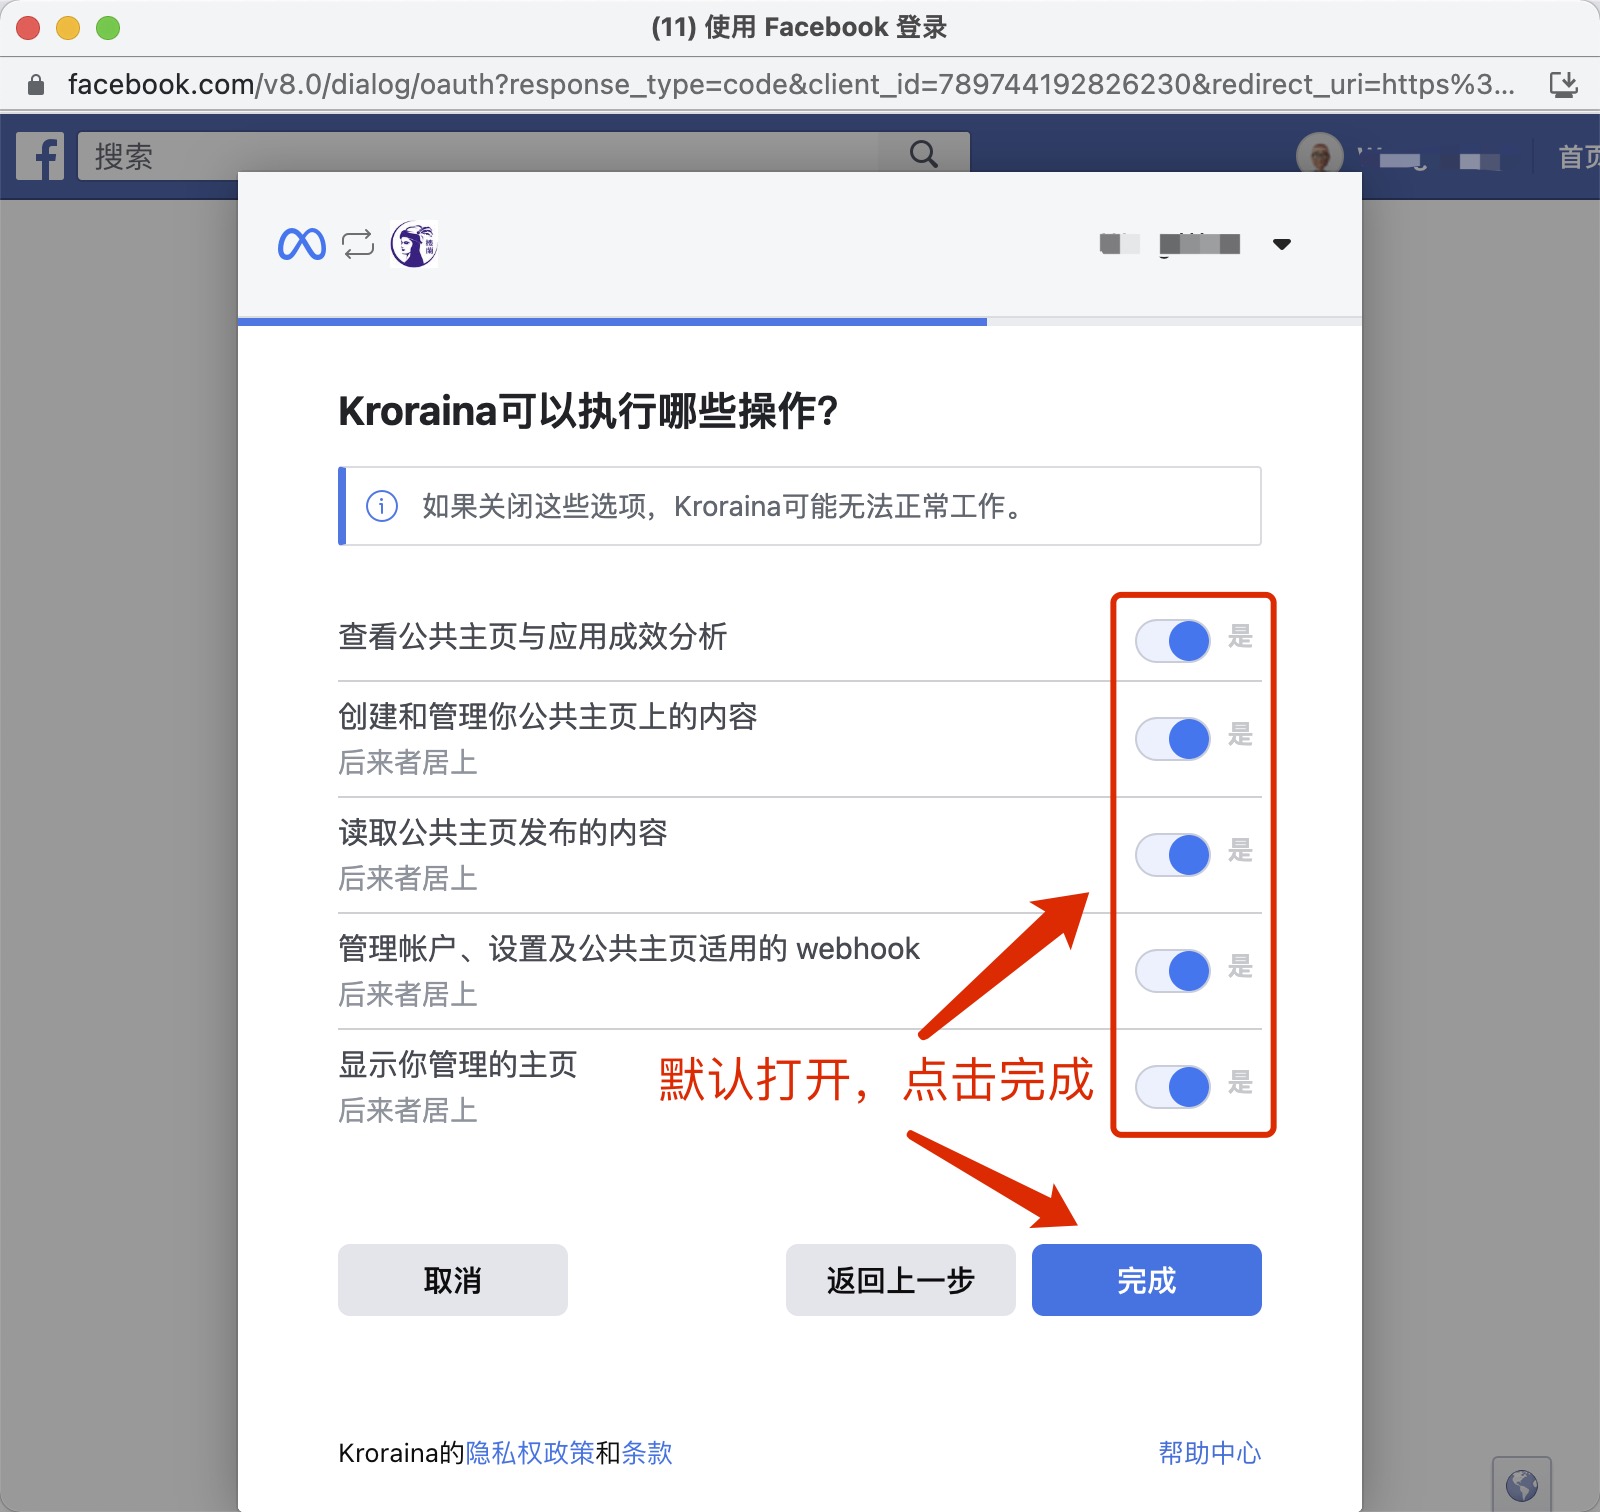Screen dimensions: 1600x1512
Task: Click the info icon in notice banner
Action: pos(382,506)
